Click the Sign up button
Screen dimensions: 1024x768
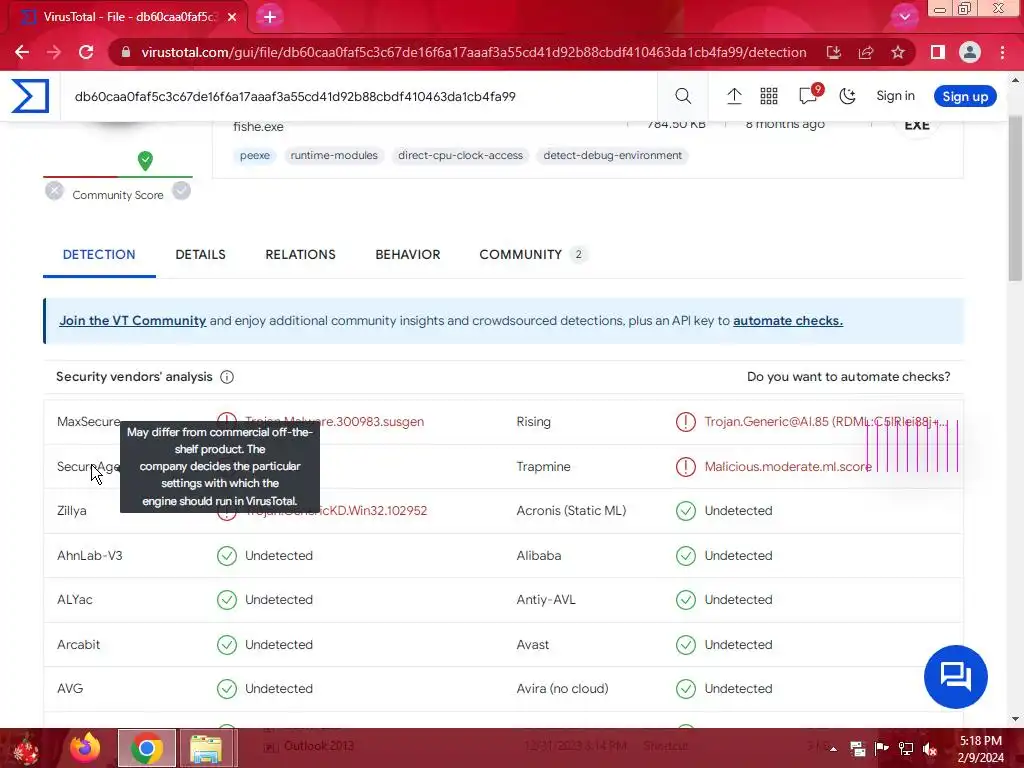pyautogui.click(x=965, y=96)
